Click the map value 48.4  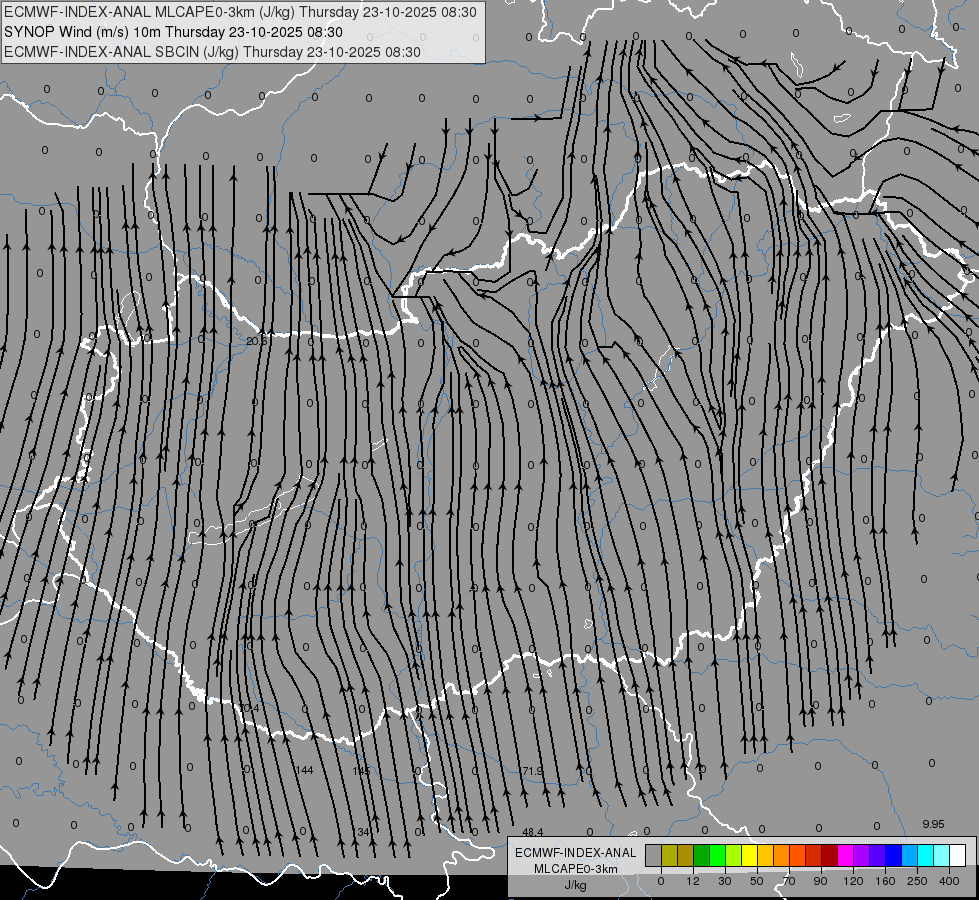(x=533, y=832)
